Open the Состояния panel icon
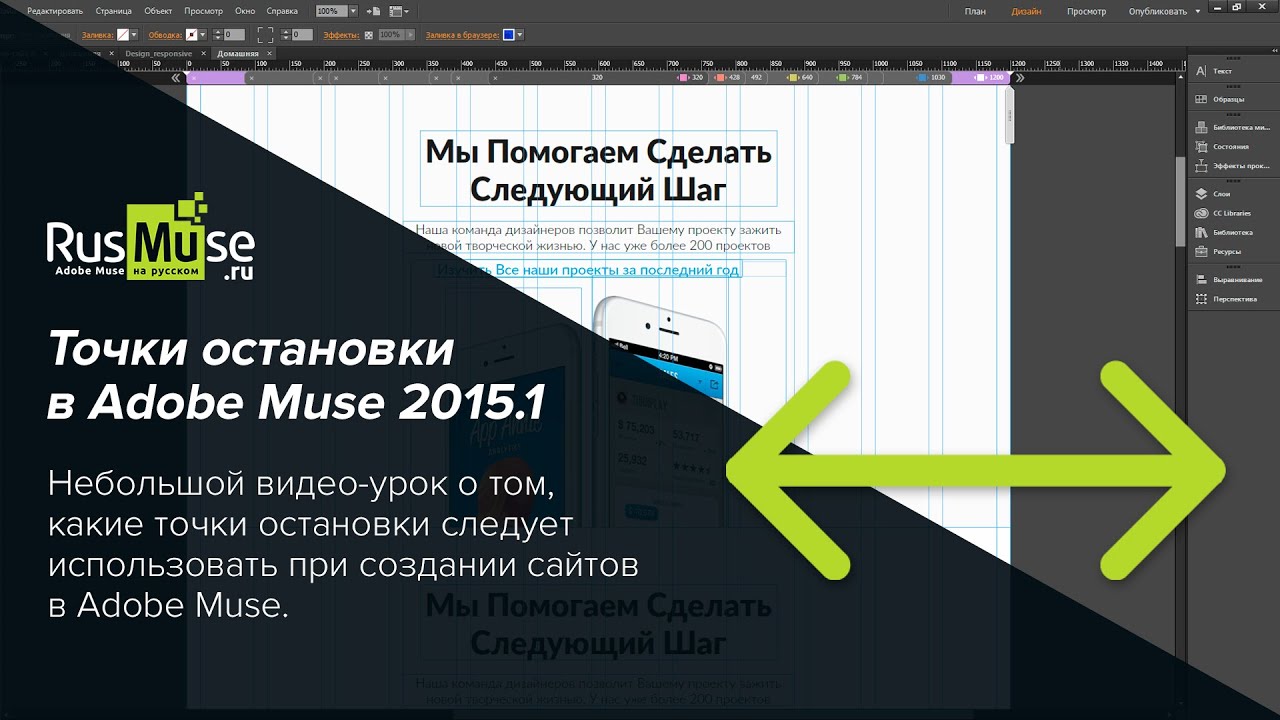 pos(1201,146)
